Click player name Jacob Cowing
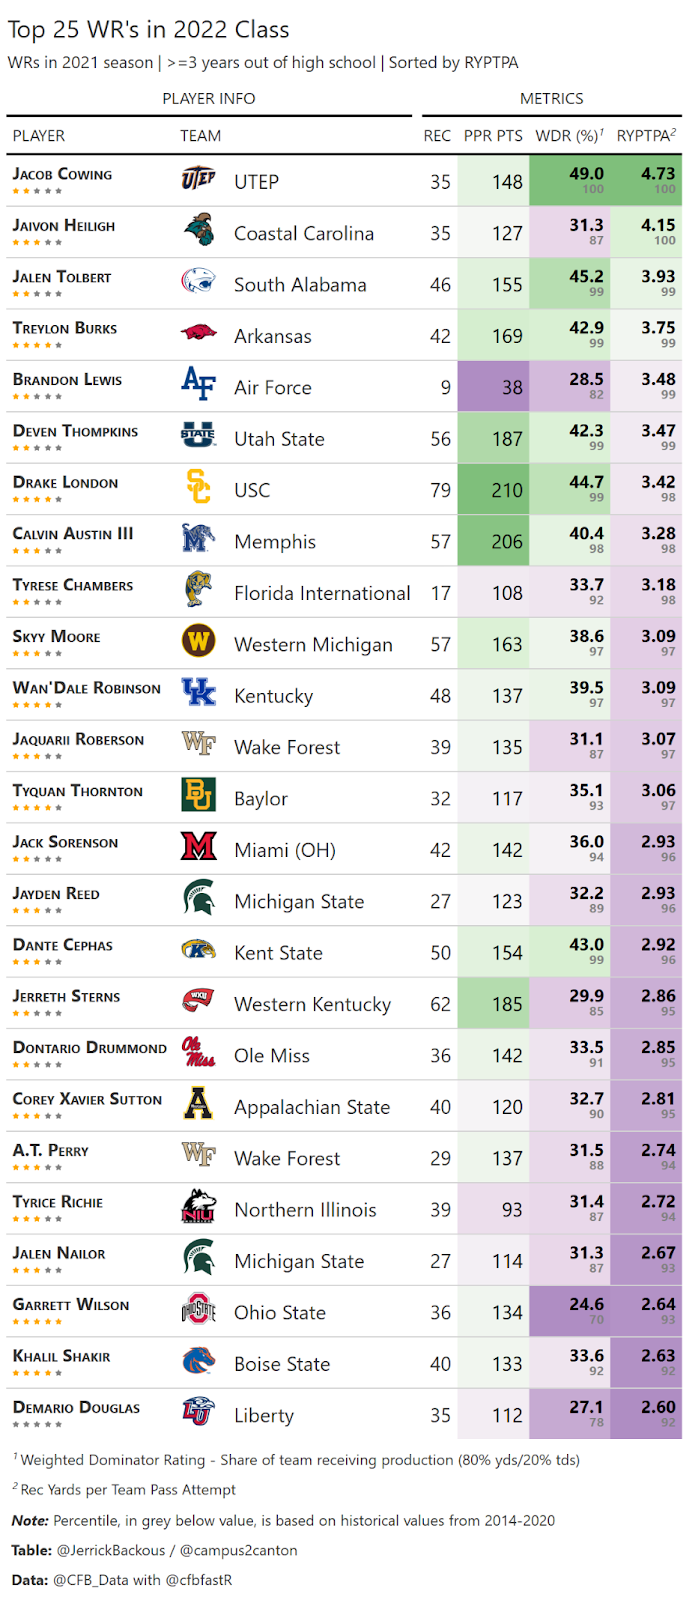This screenshot has height=1600, width=688. [62, 175]
